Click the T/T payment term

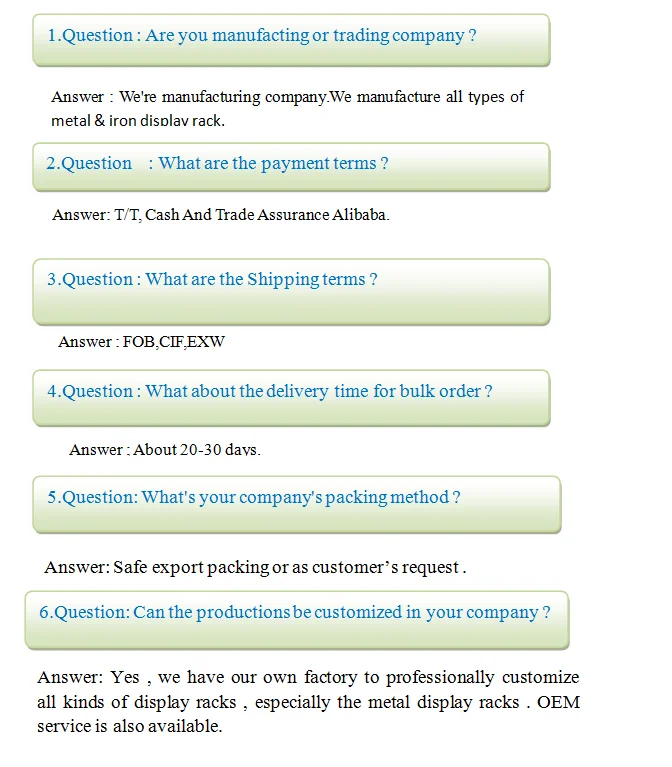point(126,215)
